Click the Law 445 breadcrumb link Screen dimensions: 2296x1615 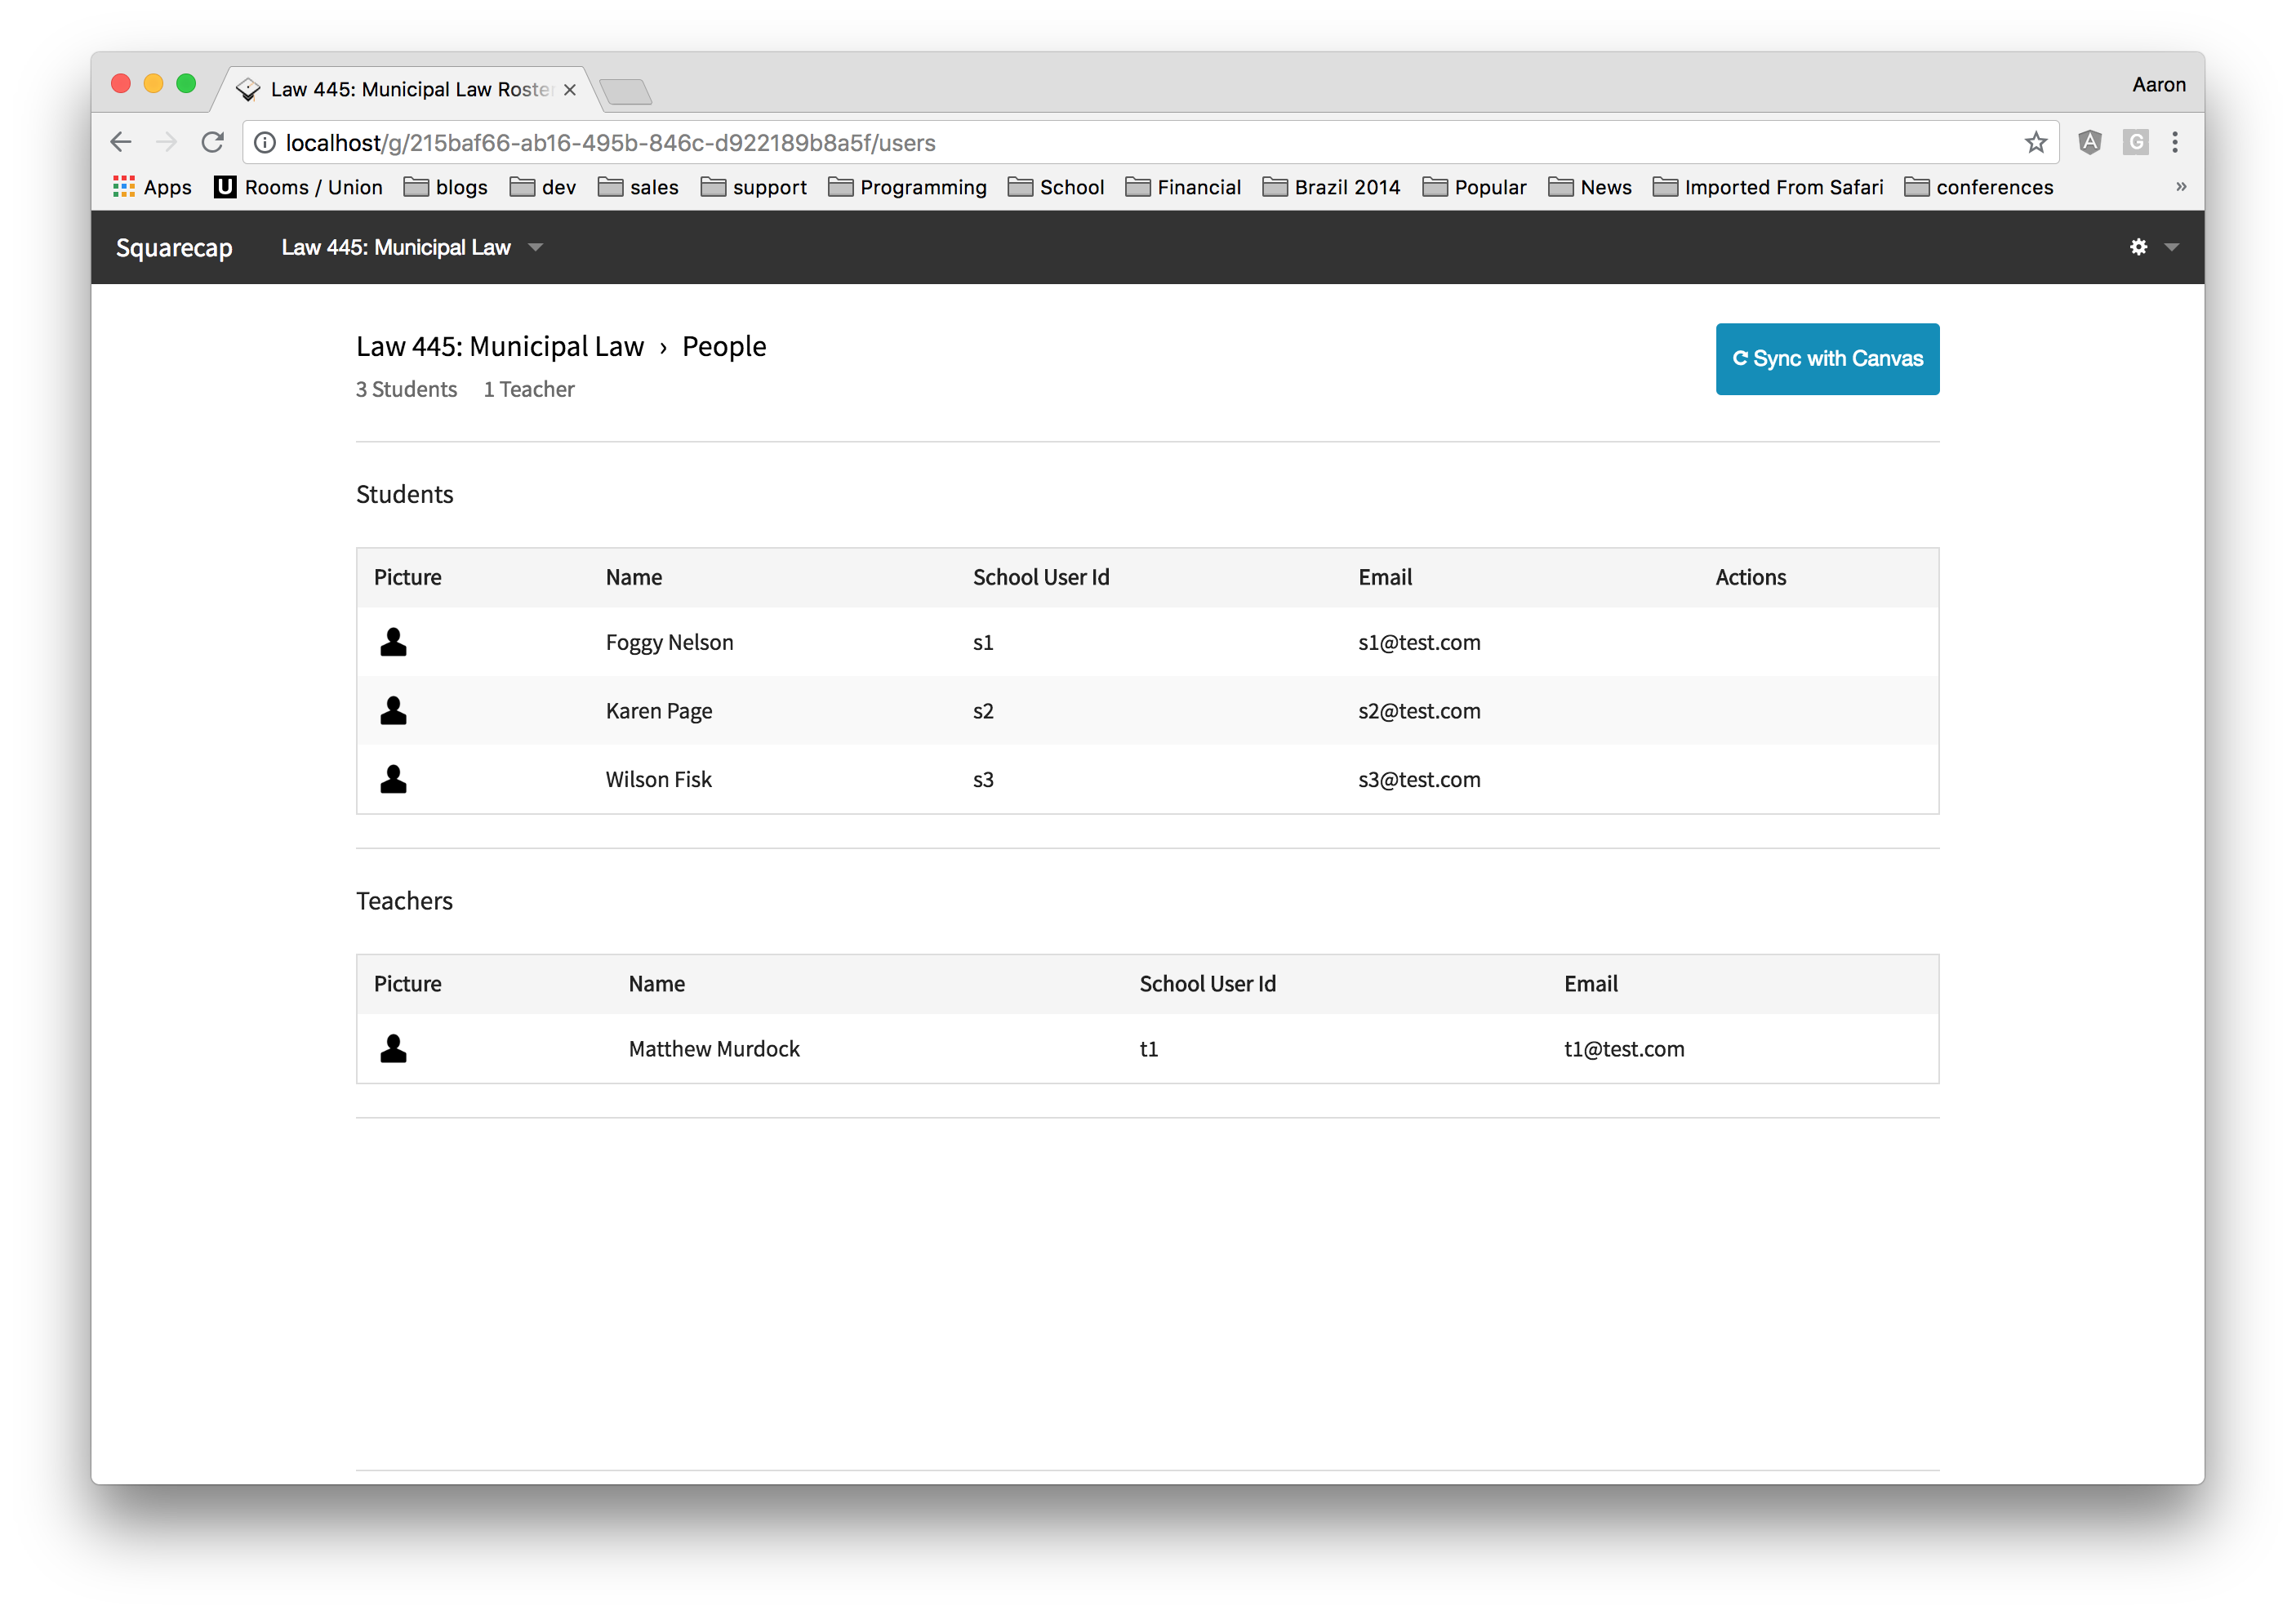(x=500, y=345)
